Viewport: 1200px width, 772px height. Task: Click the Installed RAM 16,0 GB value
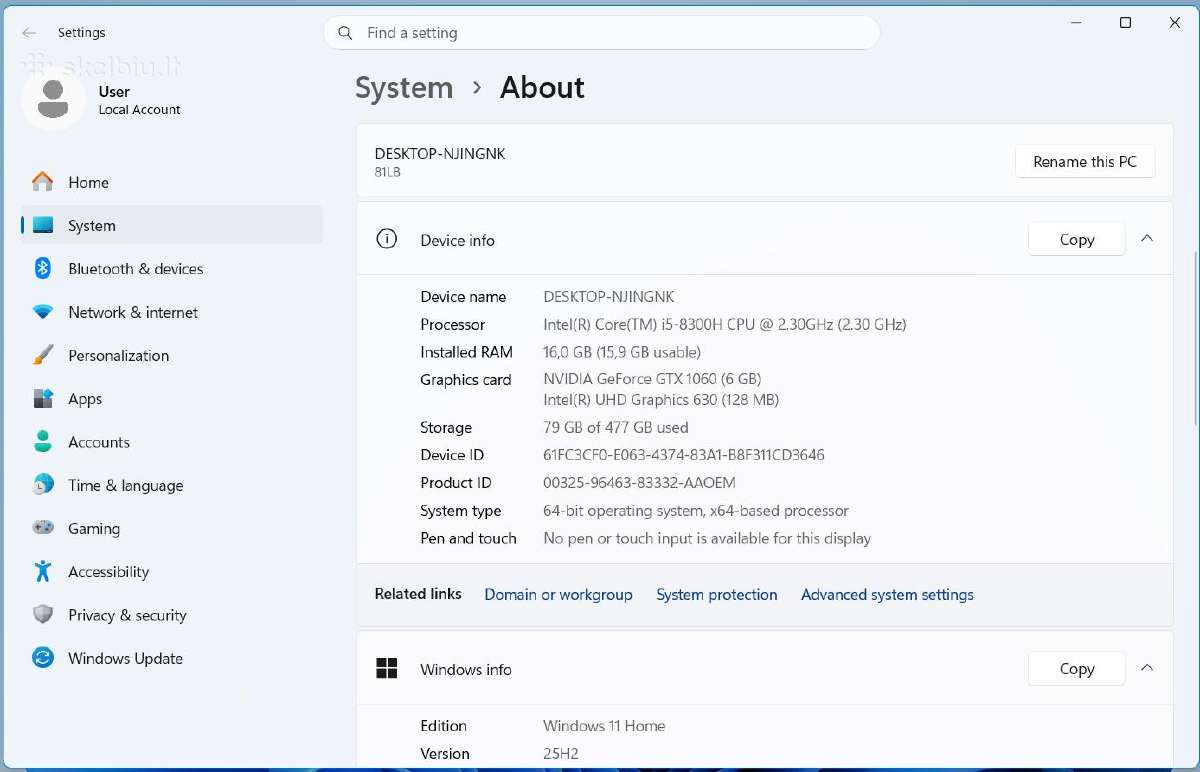(x=622, y=352)
